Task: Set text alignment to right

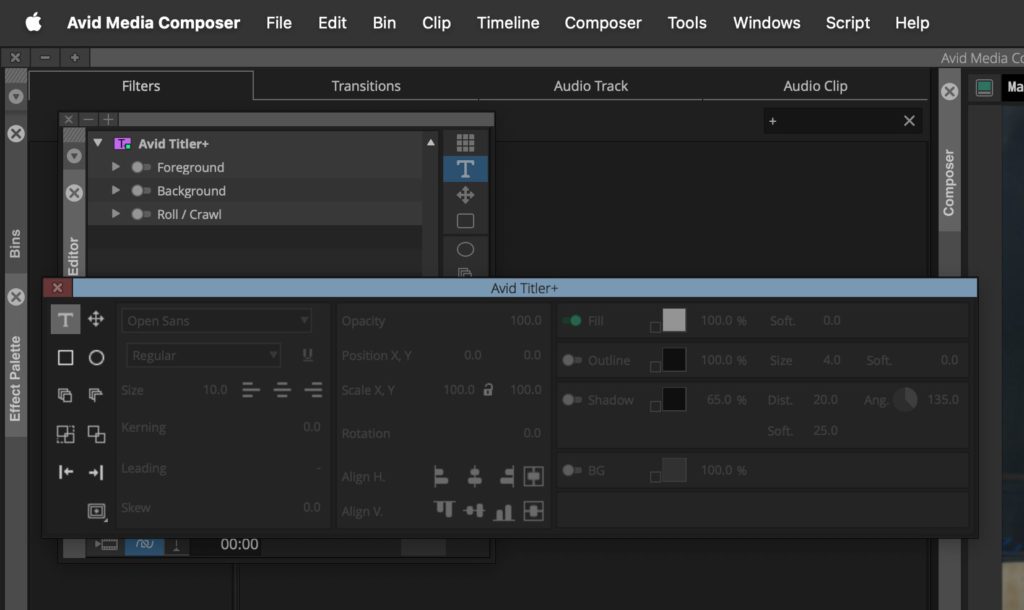Action: (x=313, y=390)
